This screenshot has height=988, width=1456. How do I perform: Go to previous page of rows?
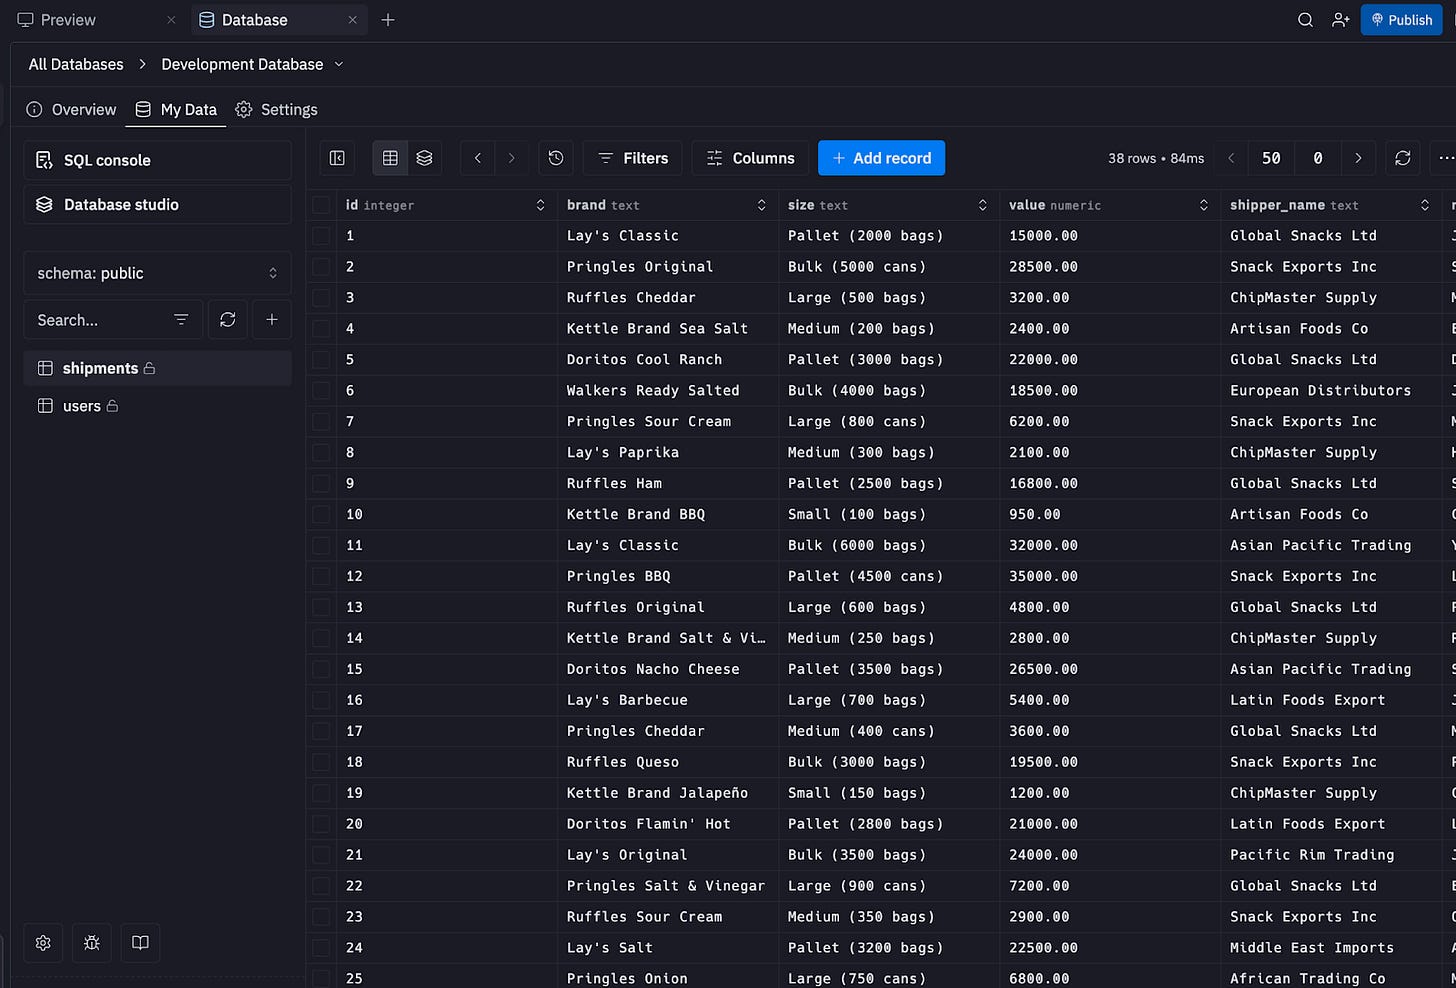point(1231,158)
